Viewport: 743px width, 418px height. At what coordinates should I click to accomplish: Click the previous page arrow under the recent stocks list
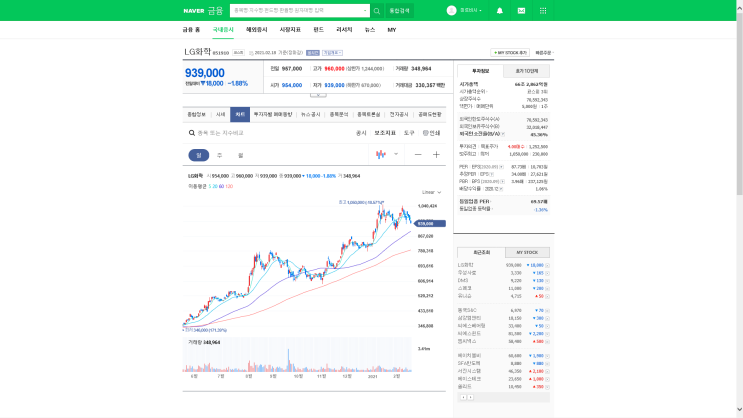pos(463,397)
